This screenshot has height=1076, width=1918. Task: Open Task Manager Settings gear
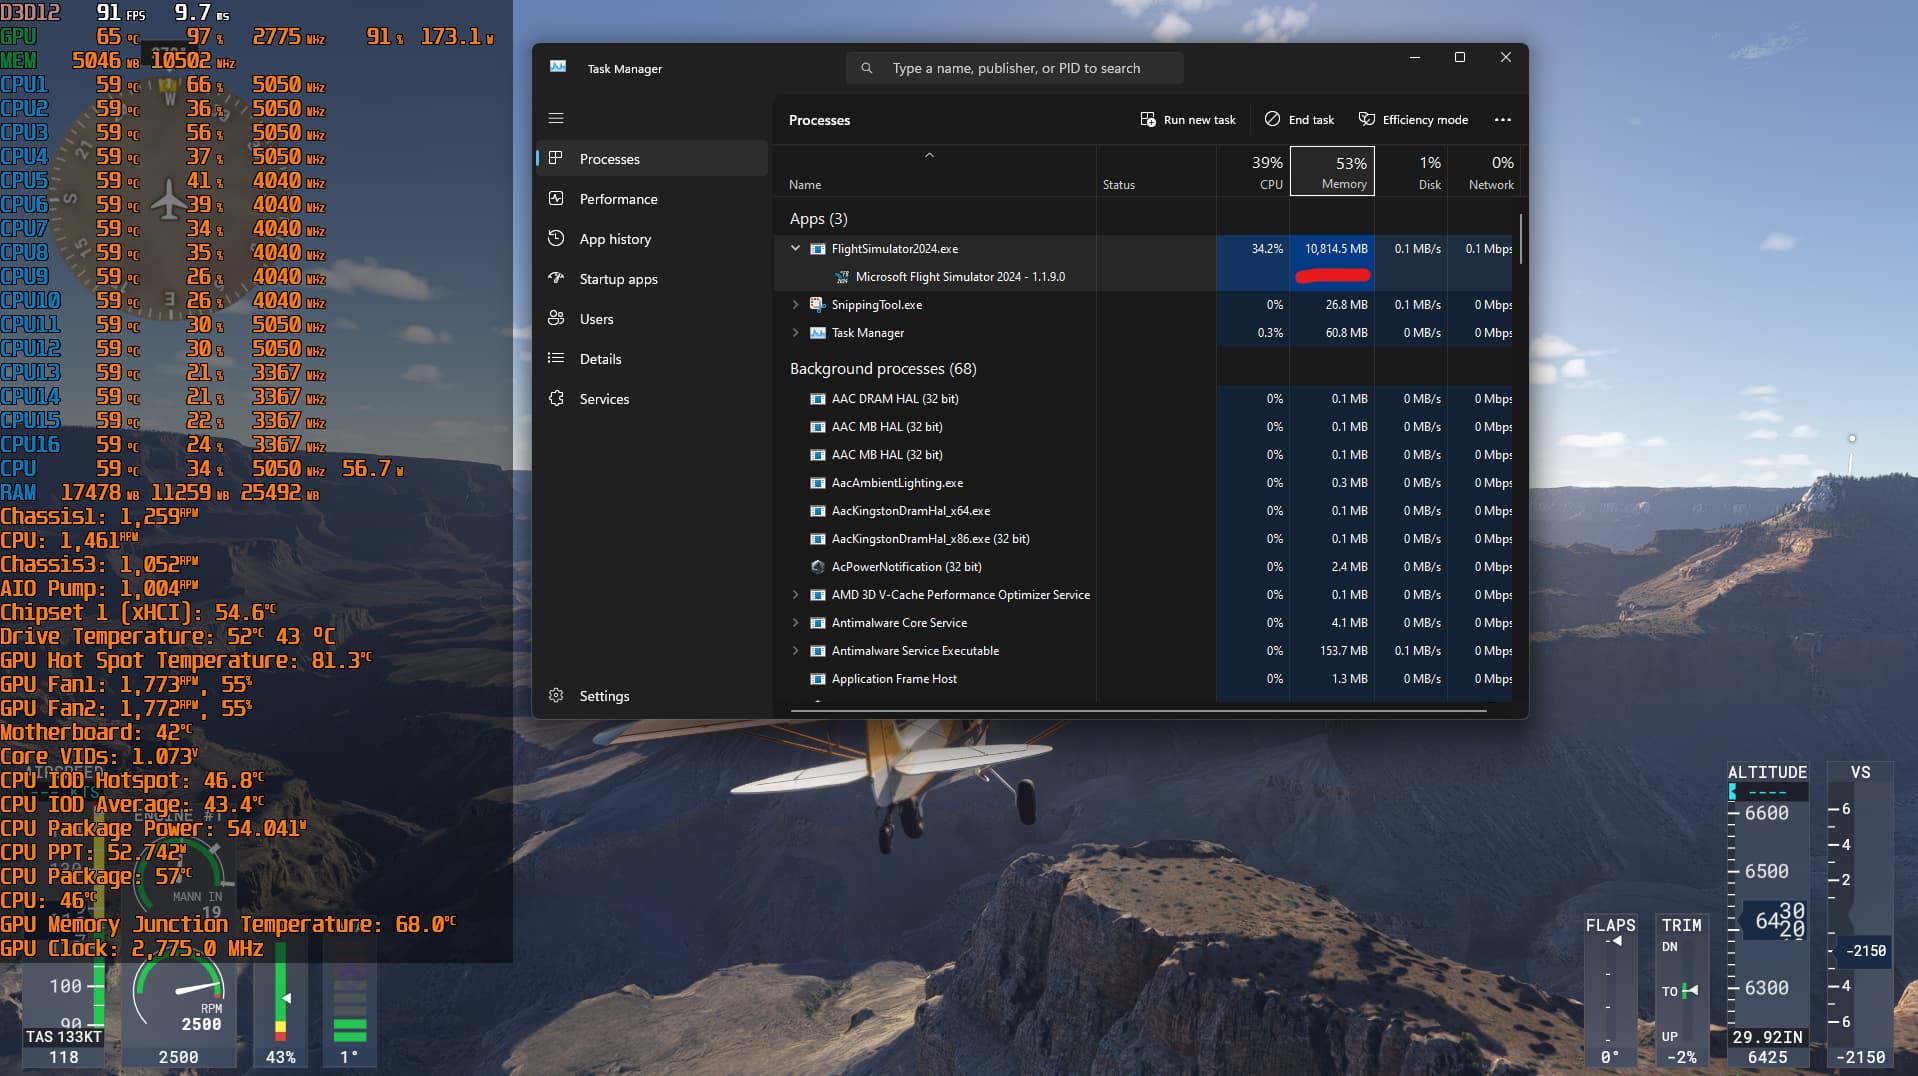[x=557, y=696]
